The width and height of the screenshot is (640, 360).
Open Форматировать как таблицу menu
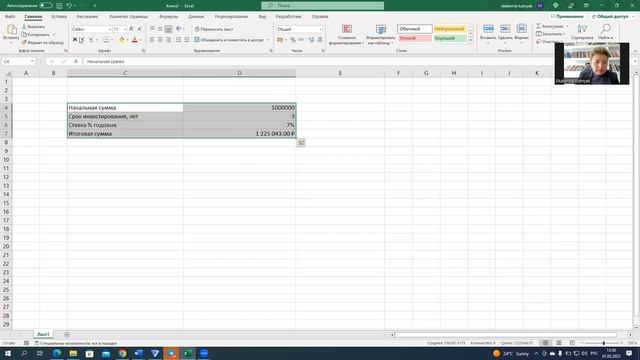(x=380, y=34)
